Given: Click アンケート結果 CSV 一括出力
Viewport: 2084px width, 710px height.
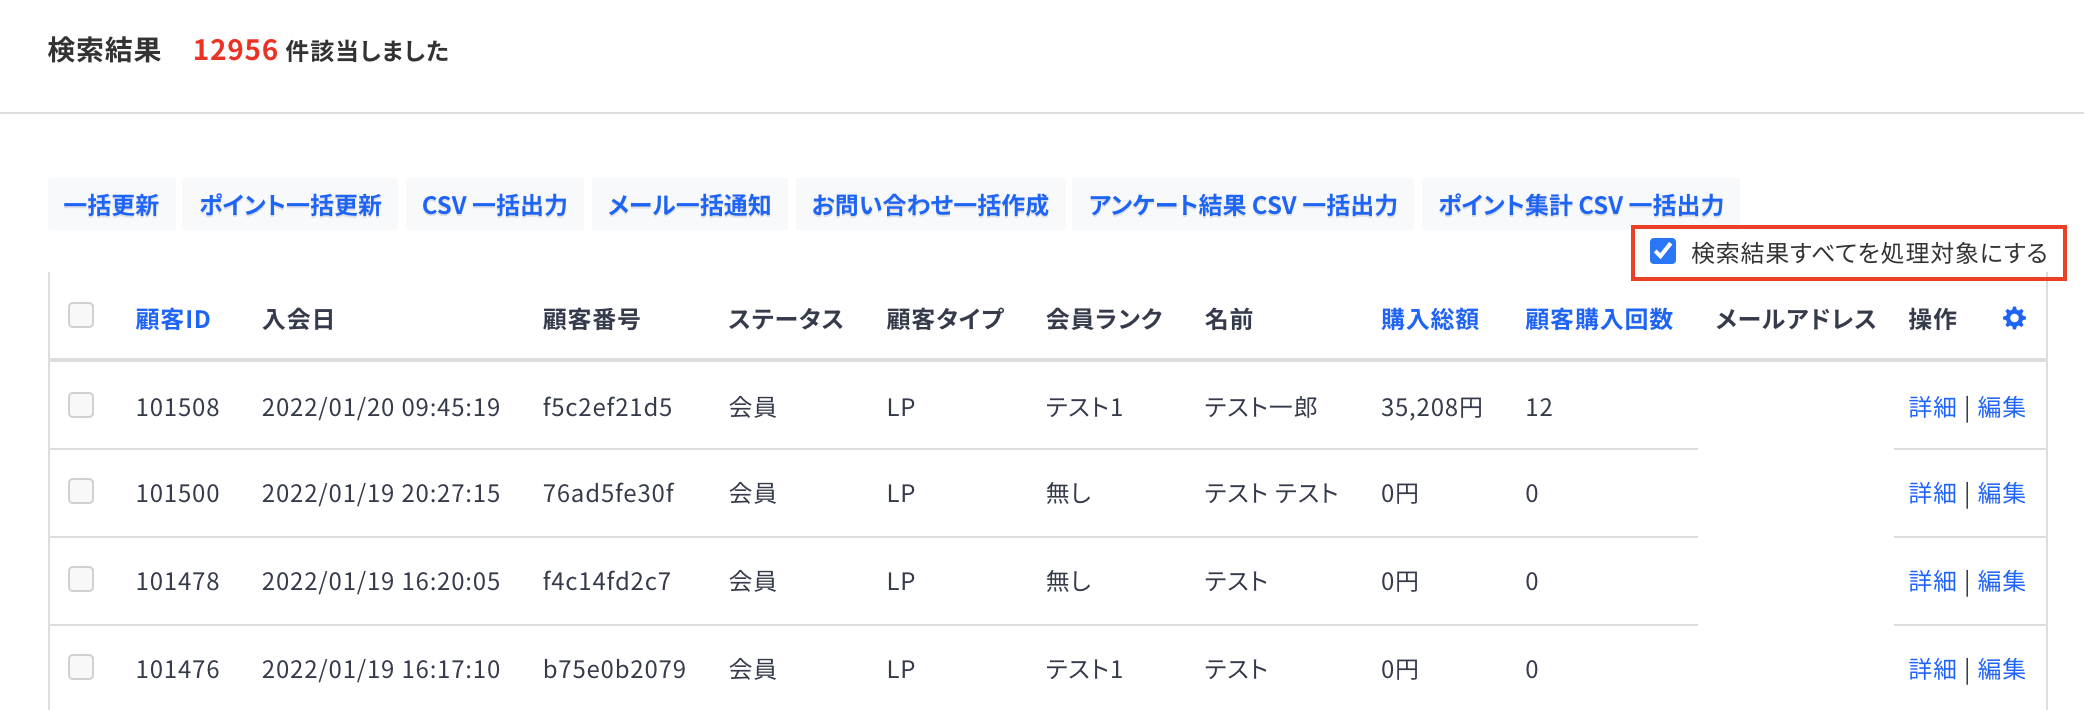Looking at the screenshot, I should point(1243,205).
